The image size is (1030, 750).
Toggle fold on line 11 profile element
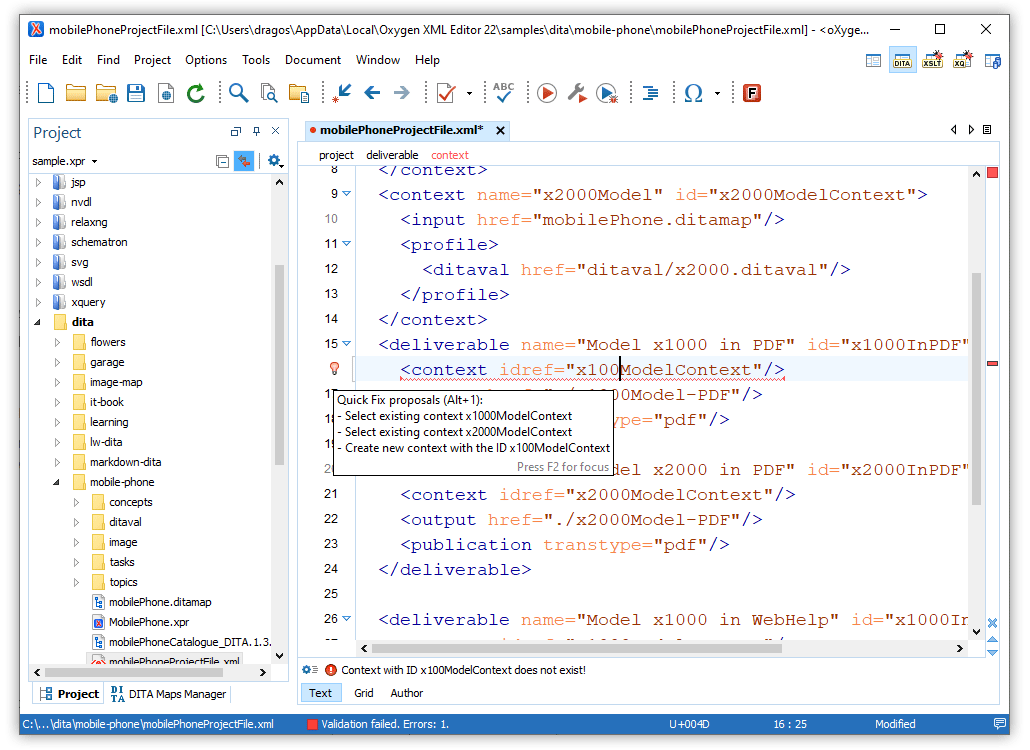(x=347, y=244)
